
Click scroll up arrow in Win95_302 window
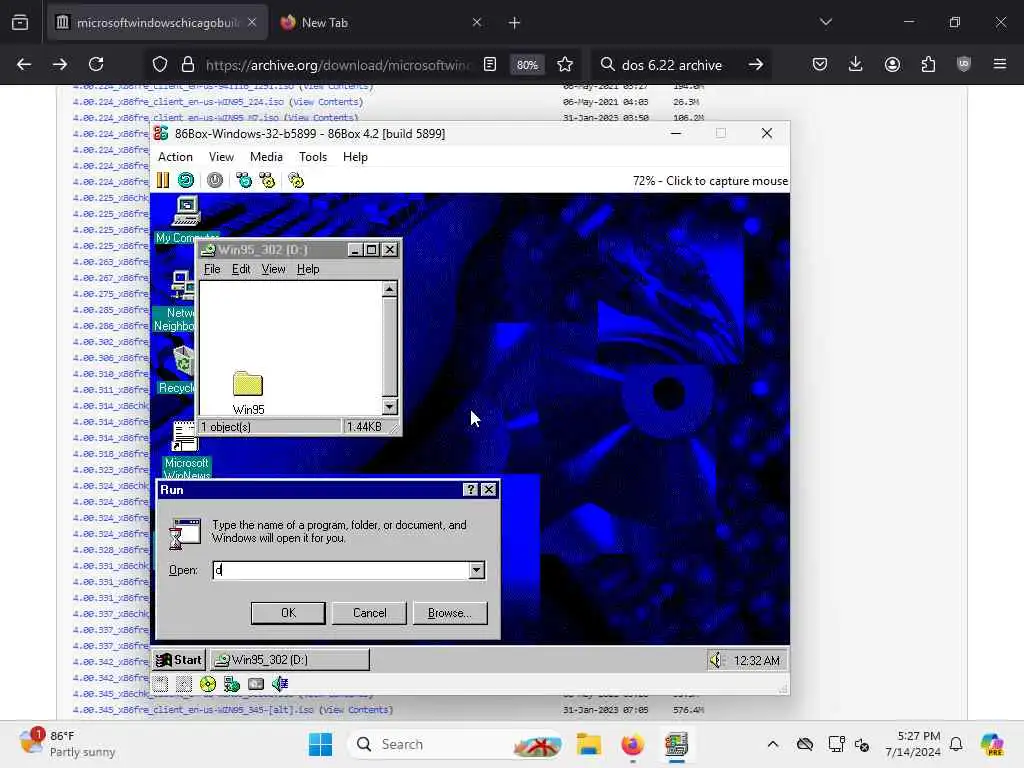389,289
